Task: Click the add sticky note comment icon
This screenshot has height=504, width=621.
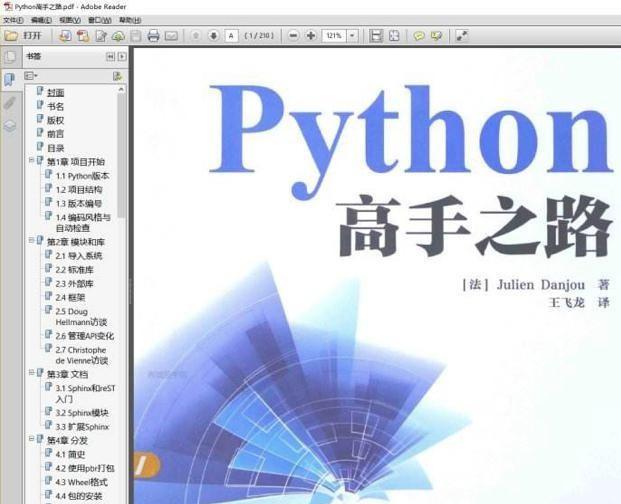Action: (x=419, y=36)
